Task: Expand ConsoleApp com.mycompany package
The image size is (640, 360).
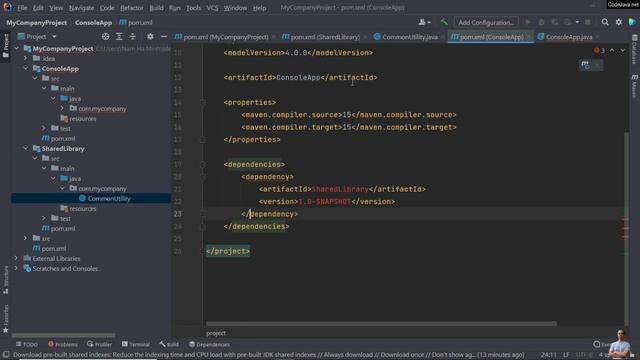Action: [62, 109]
